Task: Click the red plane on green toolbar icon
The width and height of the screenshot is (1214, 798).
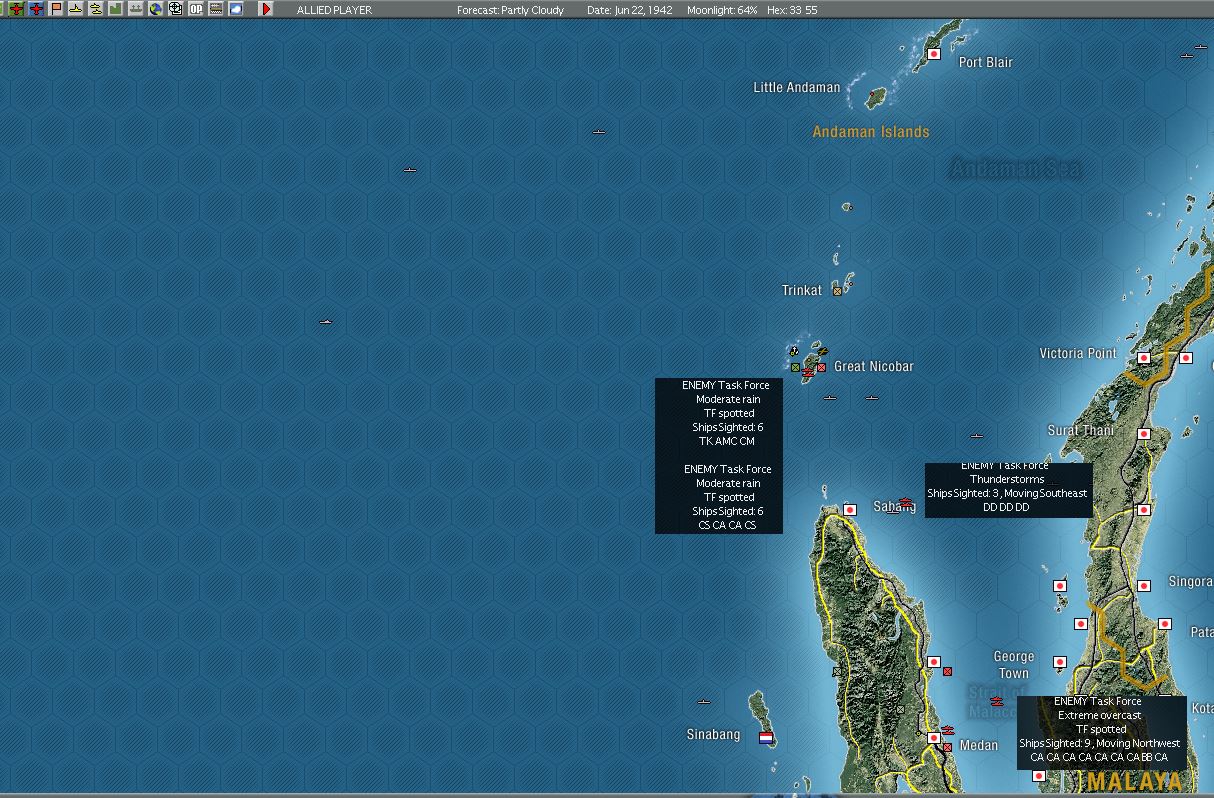Action: (x=16, y=9)
